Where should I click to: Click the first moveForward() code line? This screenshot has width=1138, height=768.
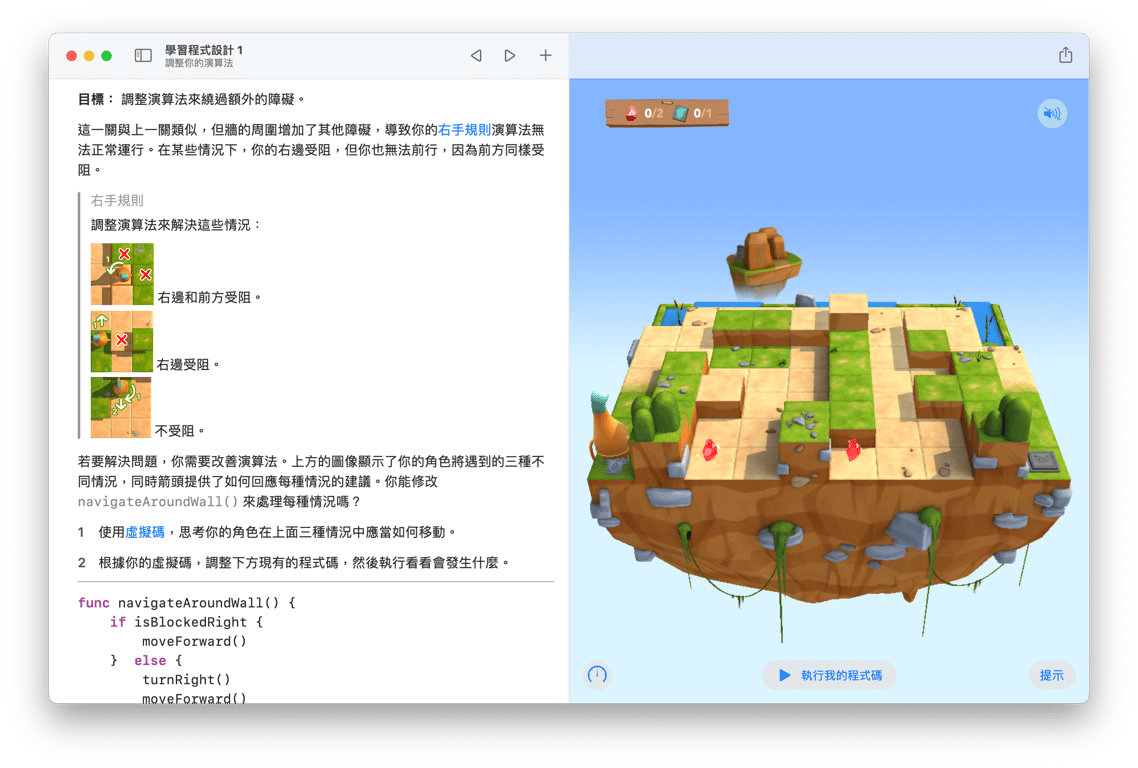tap(195, 641)
